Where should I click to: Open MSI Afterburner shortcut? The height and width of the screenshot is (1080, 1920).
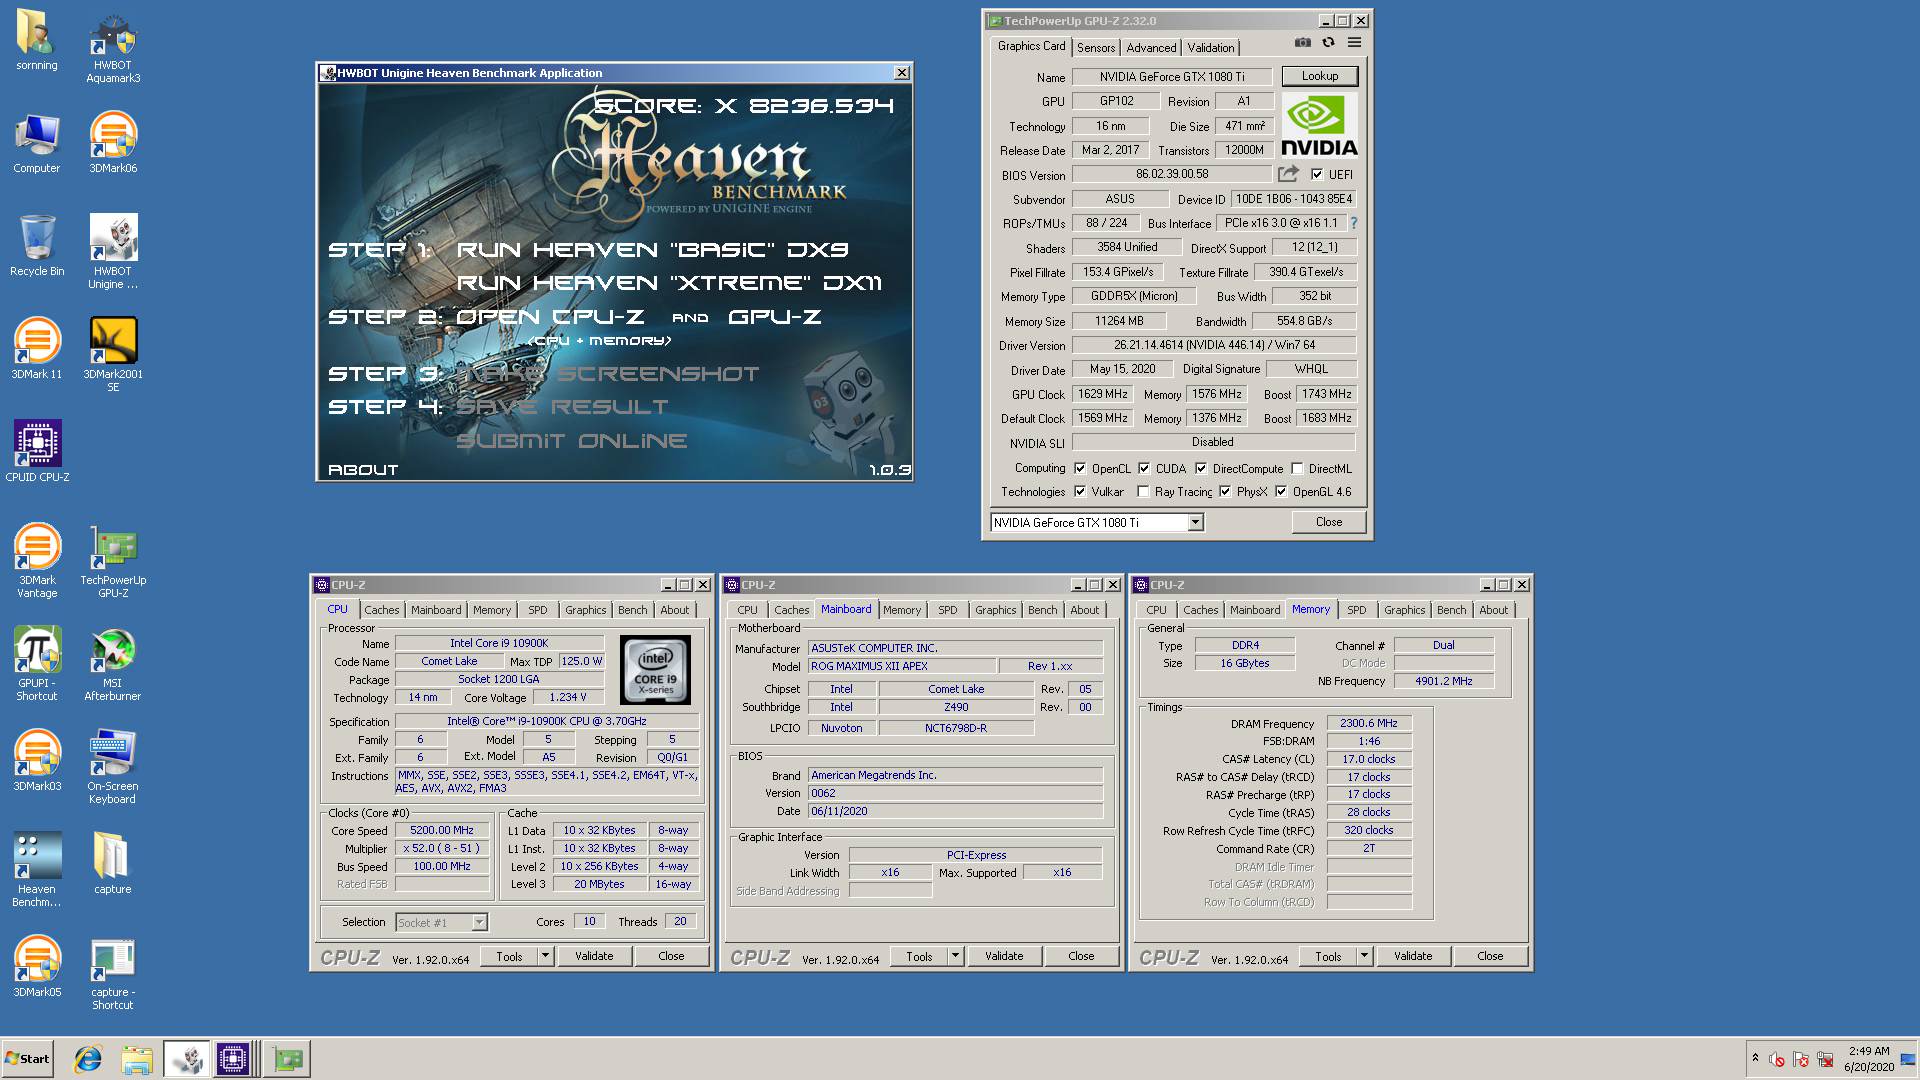coord(113,664)
